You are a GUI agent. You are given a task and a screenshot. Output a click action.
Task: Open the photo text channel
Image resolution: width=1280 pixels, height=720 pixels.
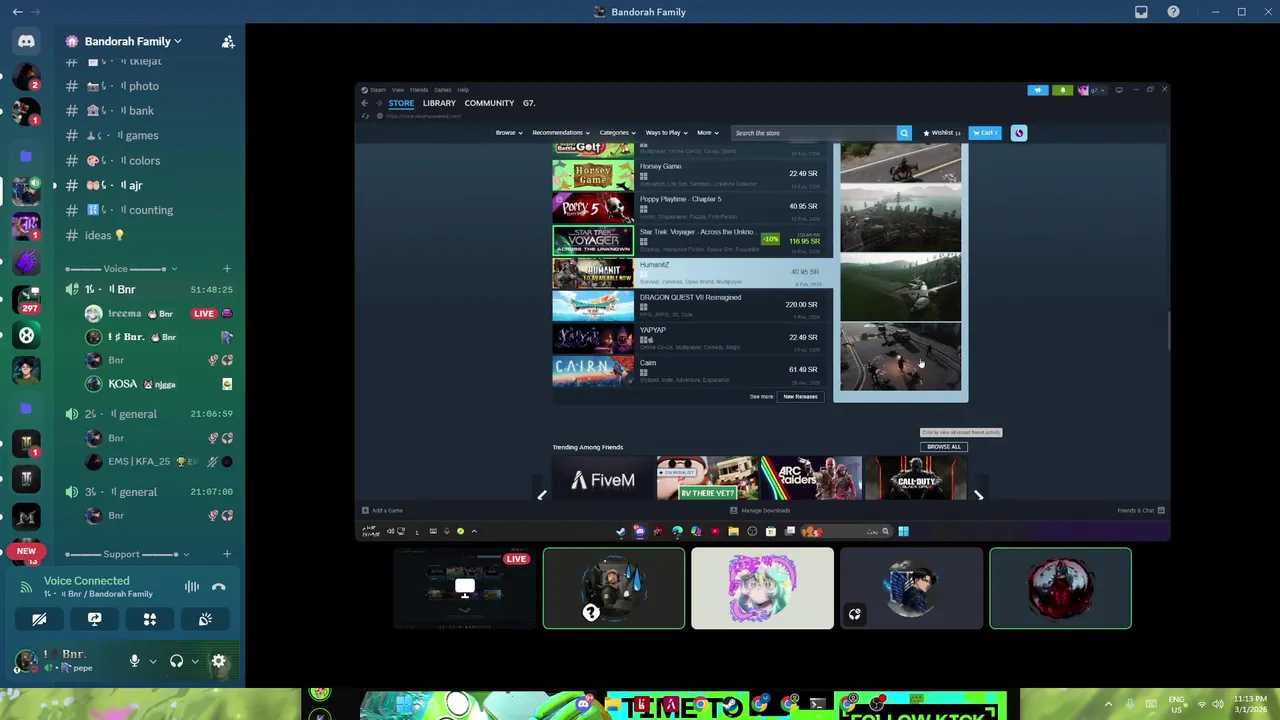click(150, 86)
